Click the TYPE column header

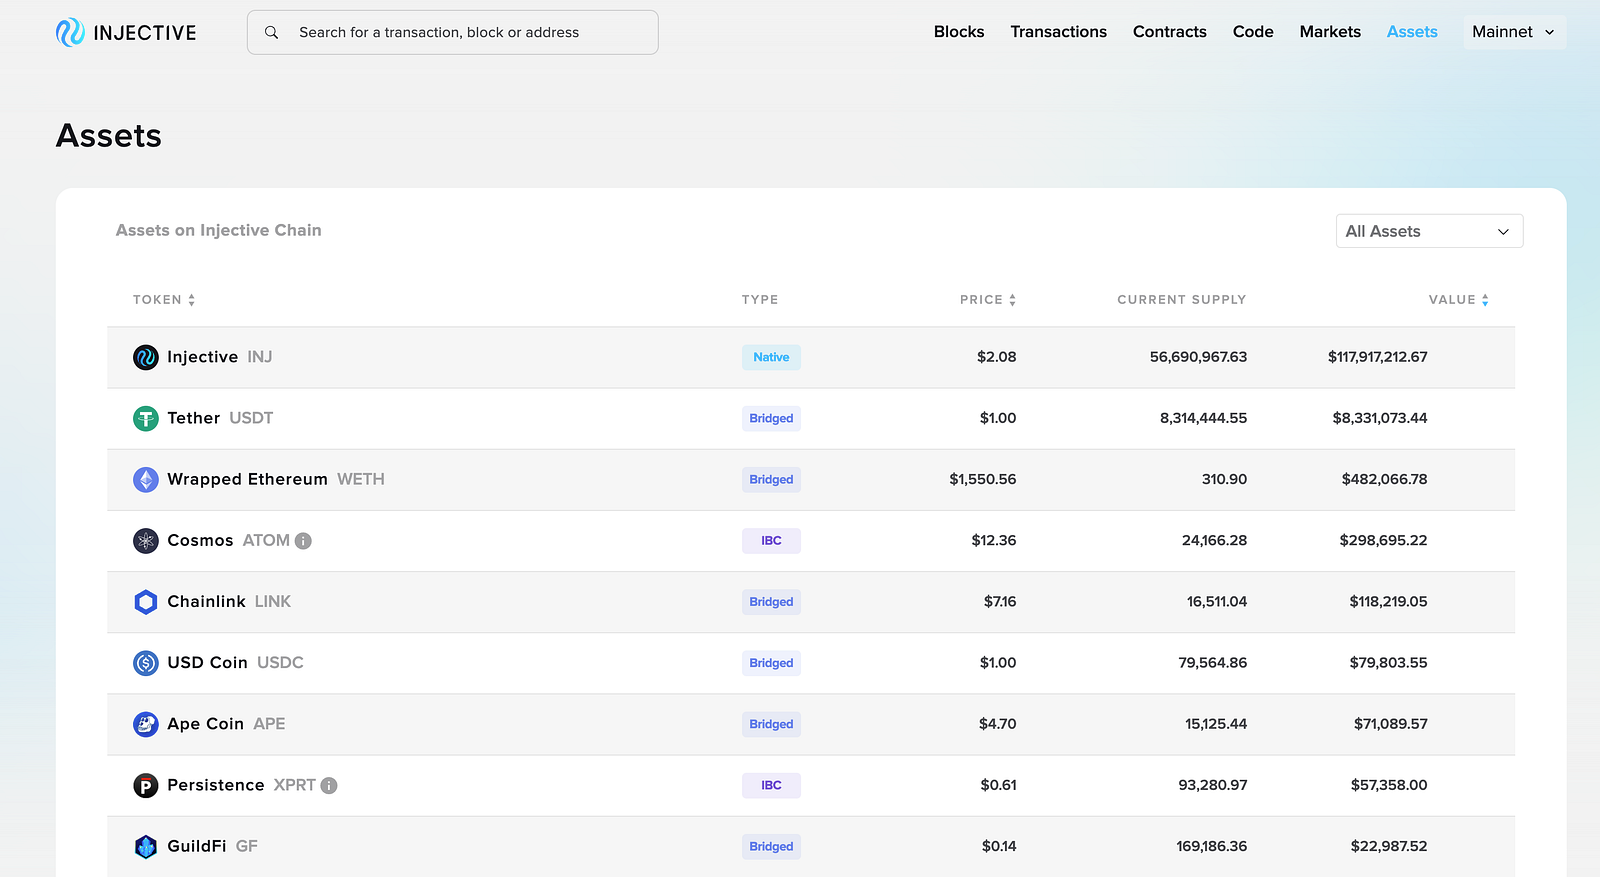click(x=760, y=300)
